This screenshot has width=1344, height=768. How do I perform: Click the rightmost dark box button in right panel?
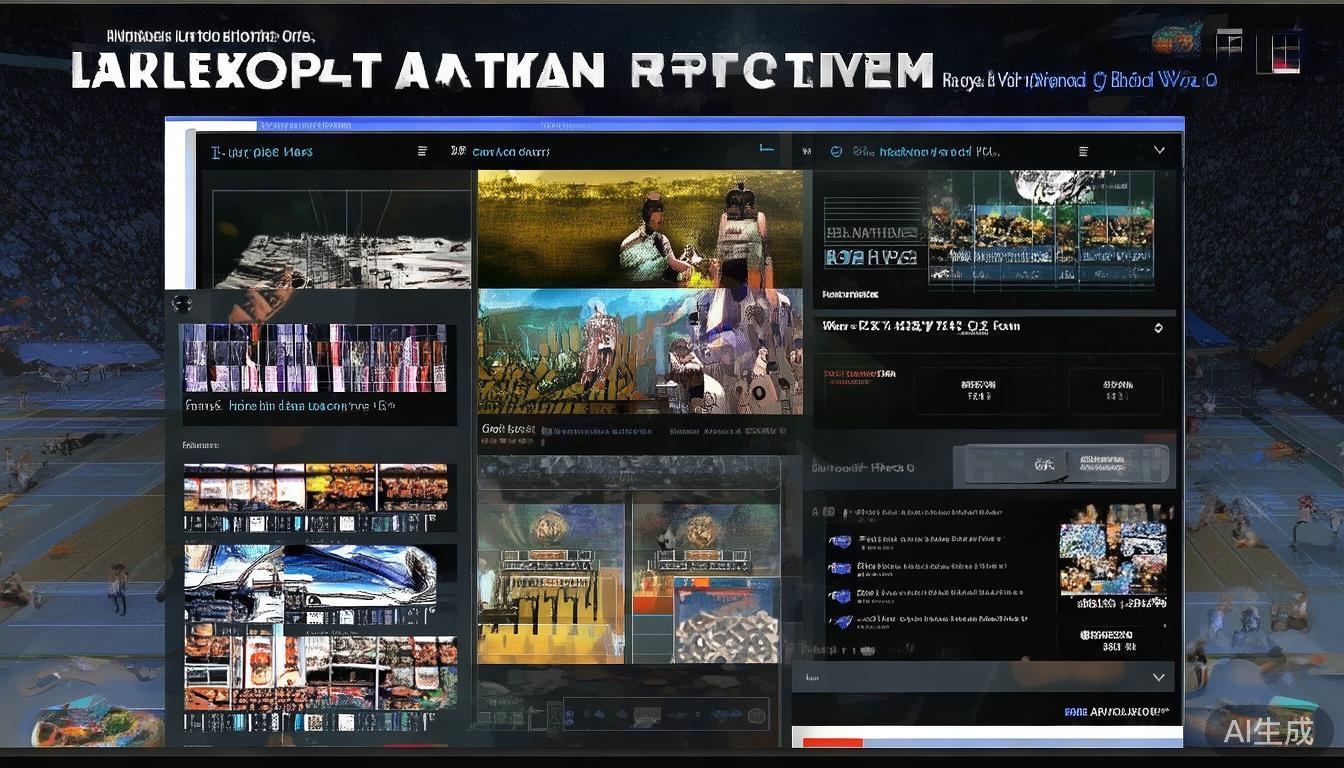(x=1115, y=390)
